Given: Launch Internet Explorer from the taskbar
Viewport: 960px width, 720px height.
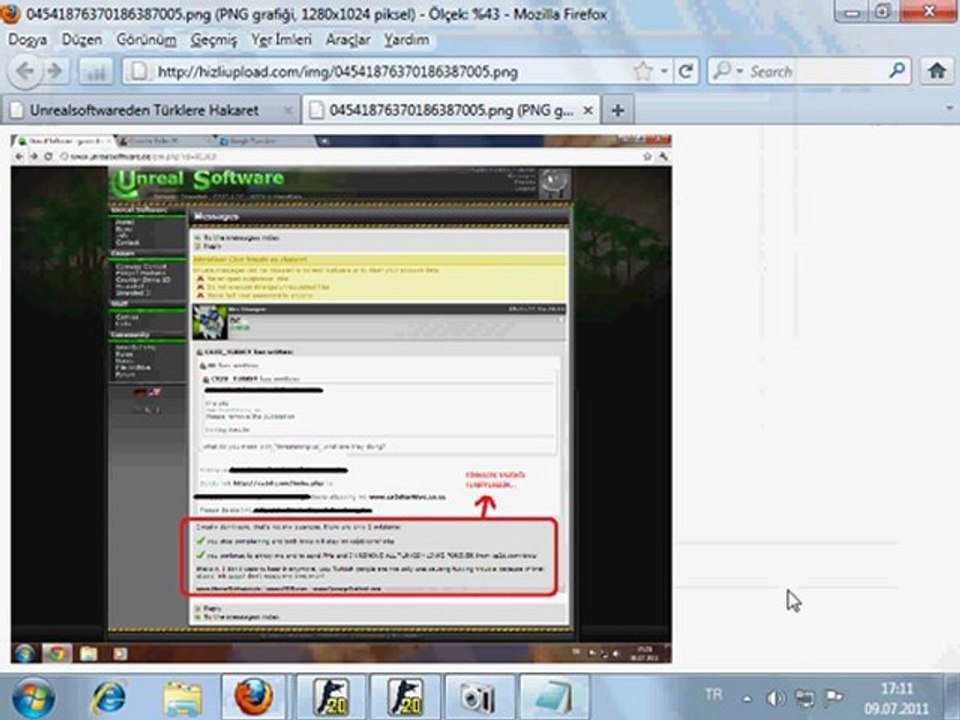Looking at the screenshot, I should pyautogui.click(x=108, y=698).
